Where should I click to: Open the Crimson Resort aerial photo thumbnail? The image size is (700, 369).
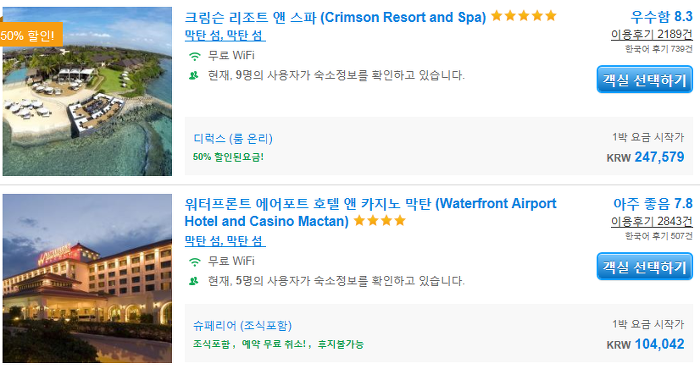pos(87,91)
